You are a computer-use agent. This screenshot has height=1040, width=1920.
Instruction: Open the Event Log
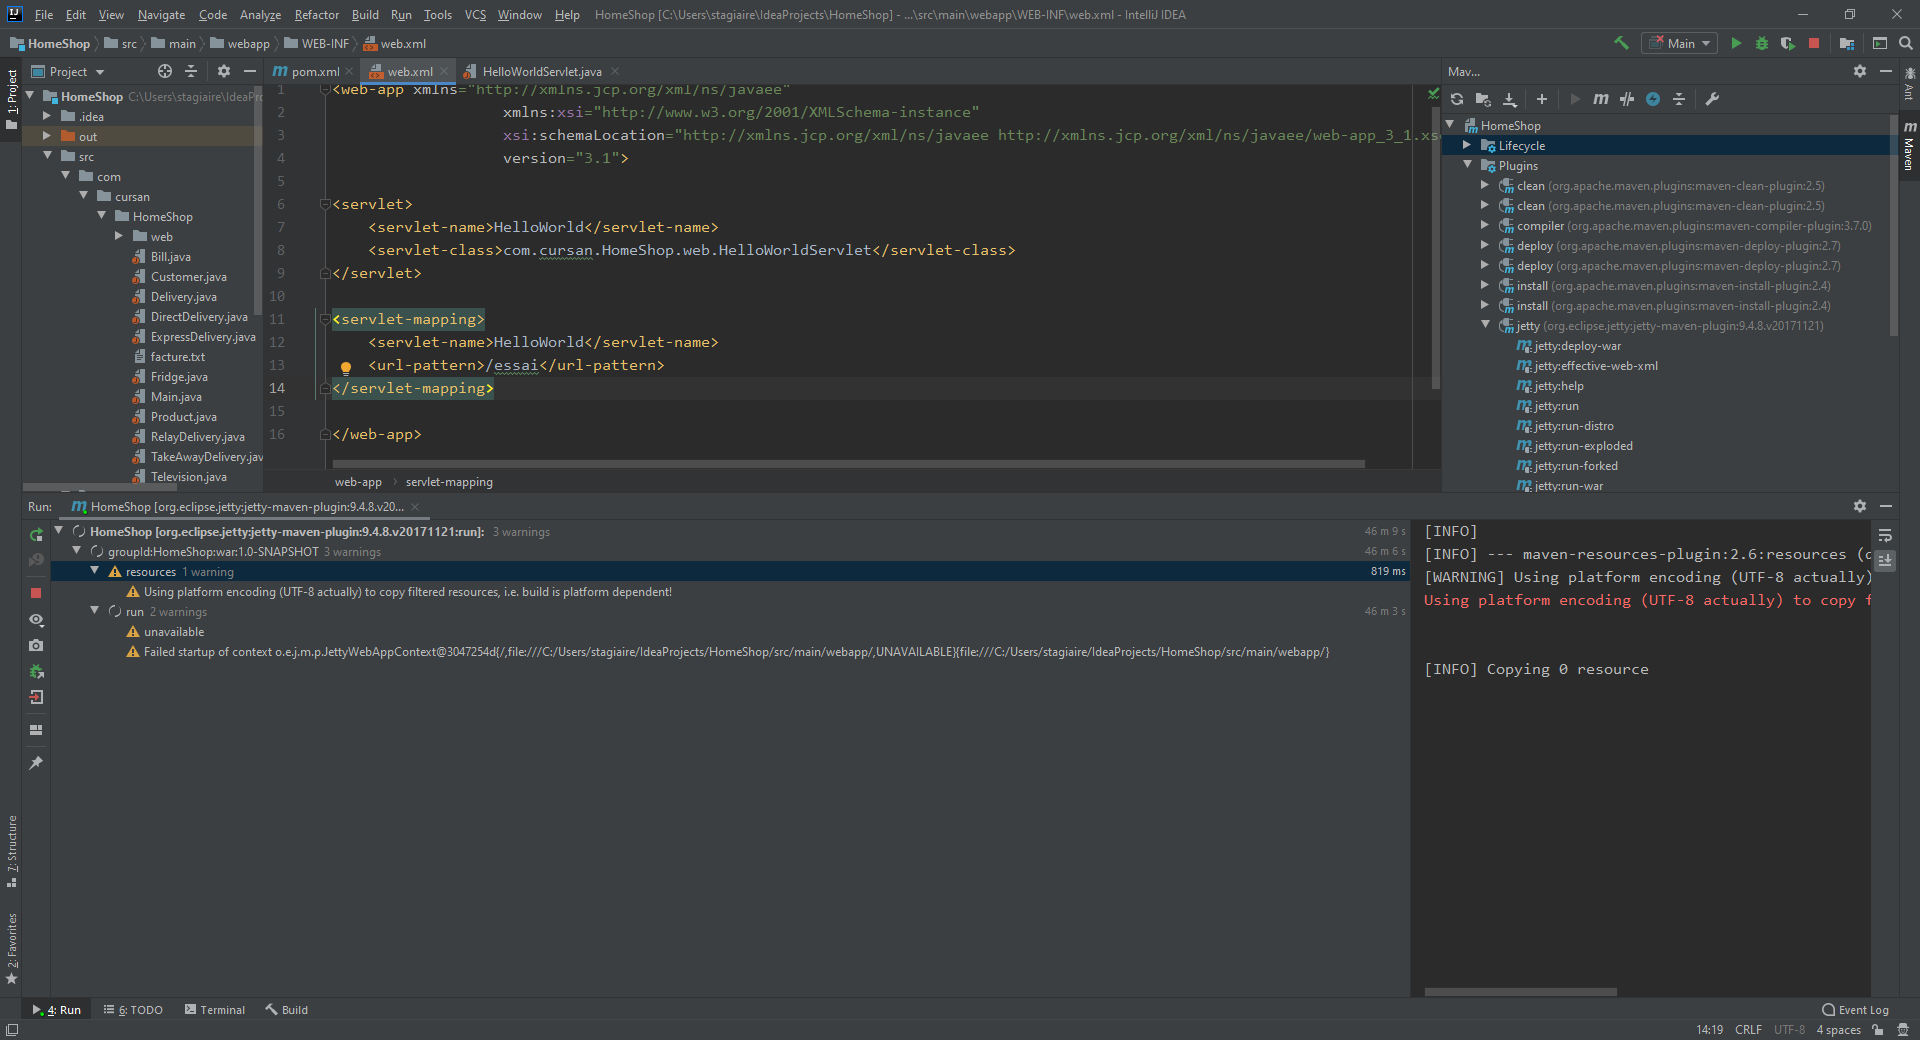point(1855,1010)
